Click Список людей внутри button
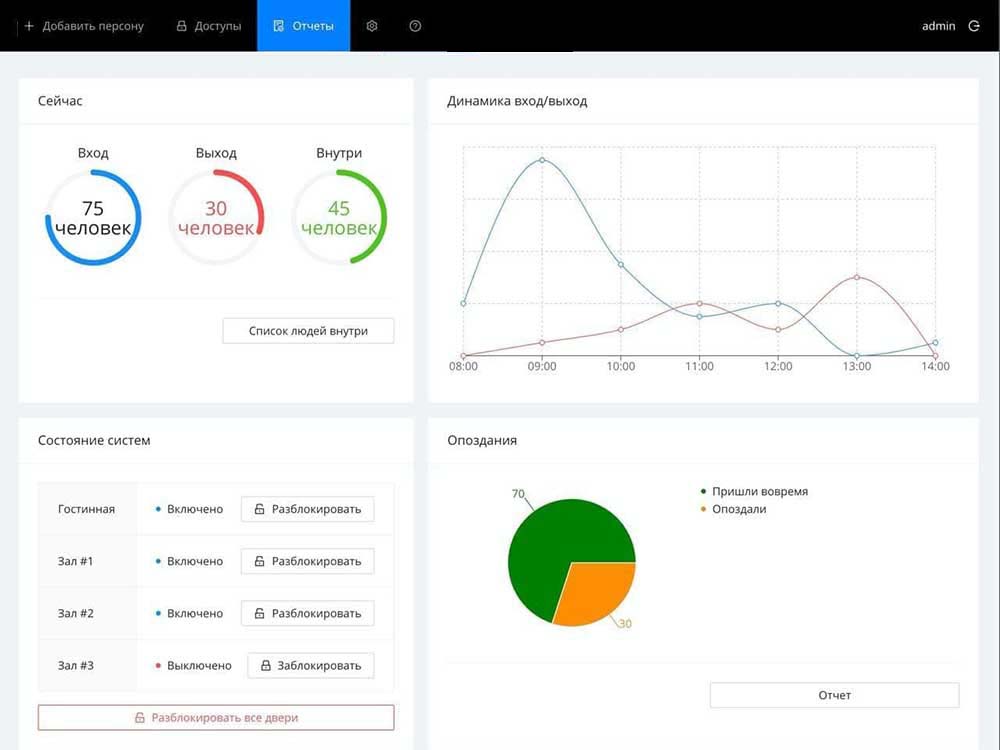The image size is (1000, 750). tap(308, 331)
